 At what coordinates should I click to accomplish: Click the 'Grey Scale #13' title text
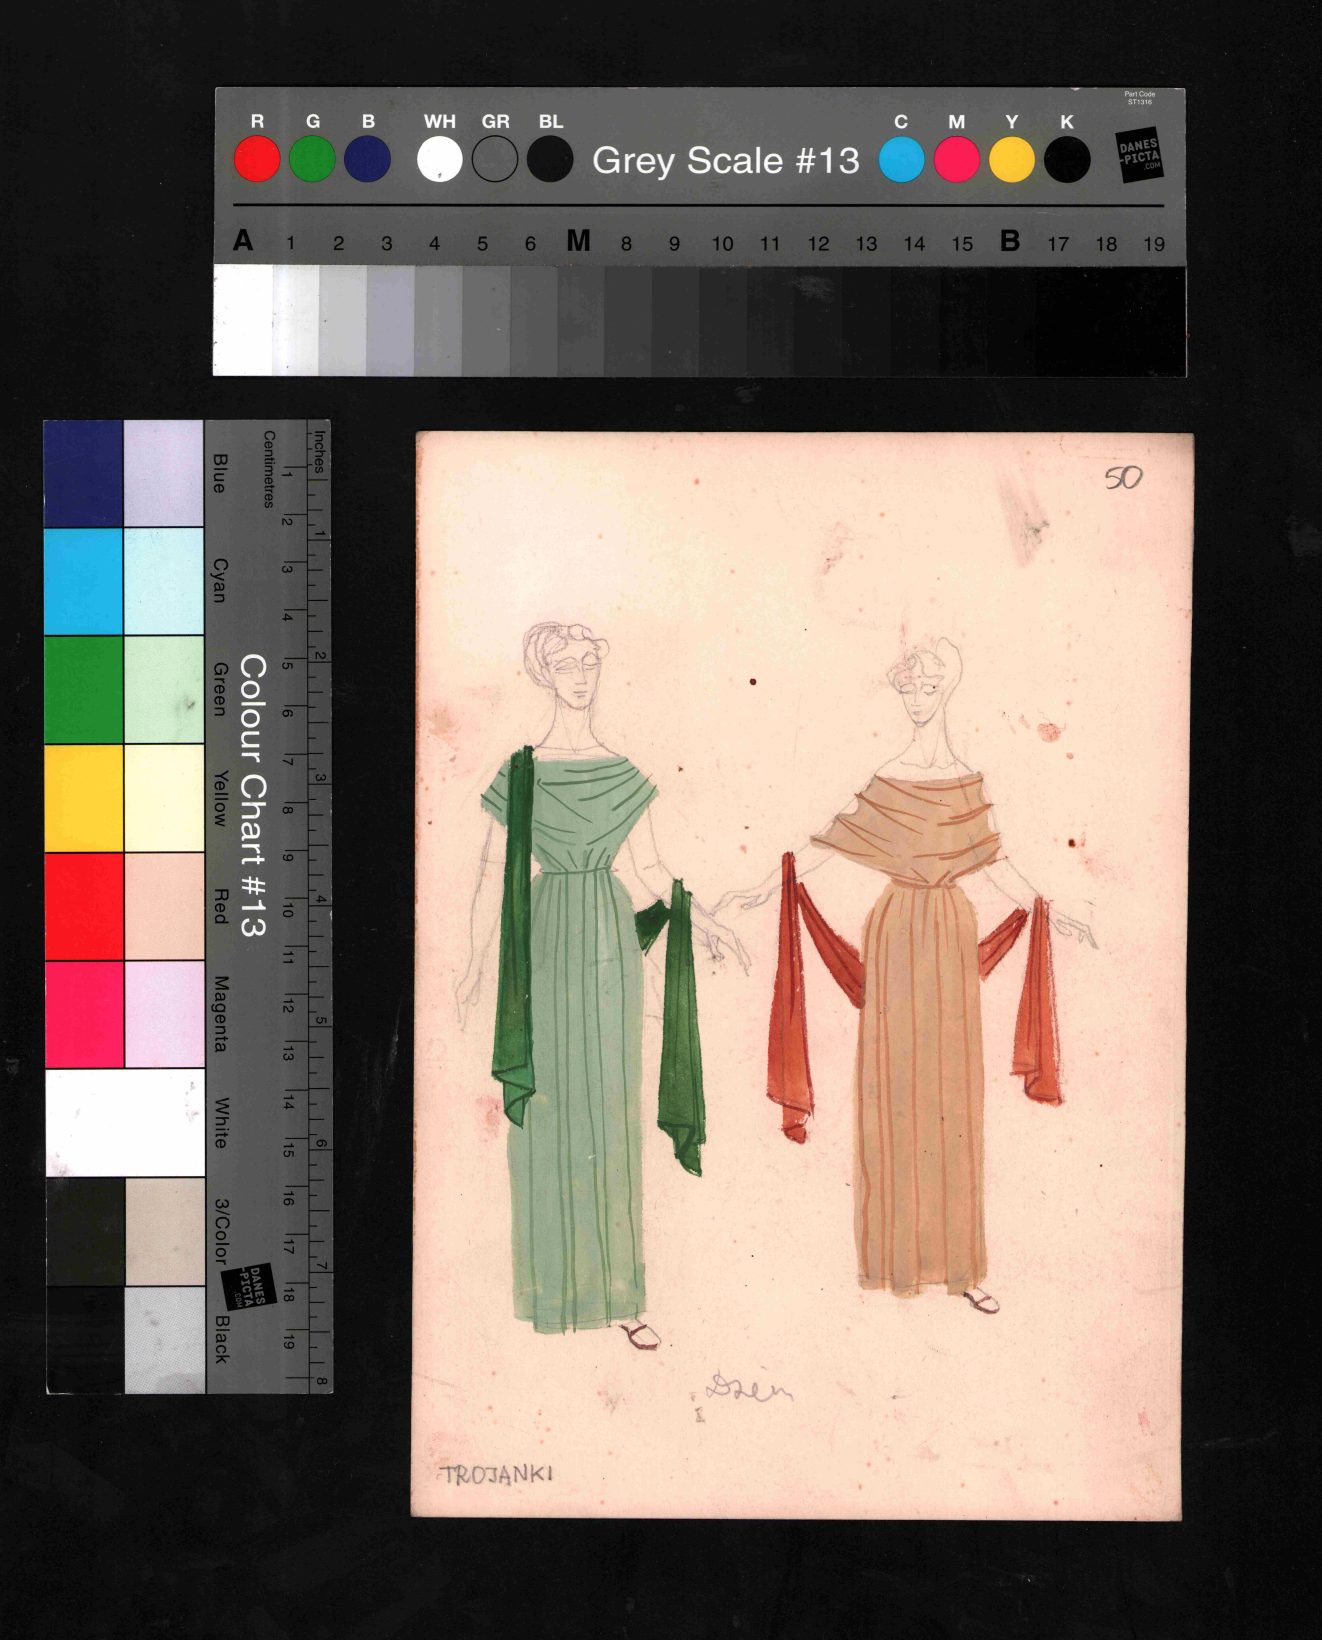click(x=725, y=161)
